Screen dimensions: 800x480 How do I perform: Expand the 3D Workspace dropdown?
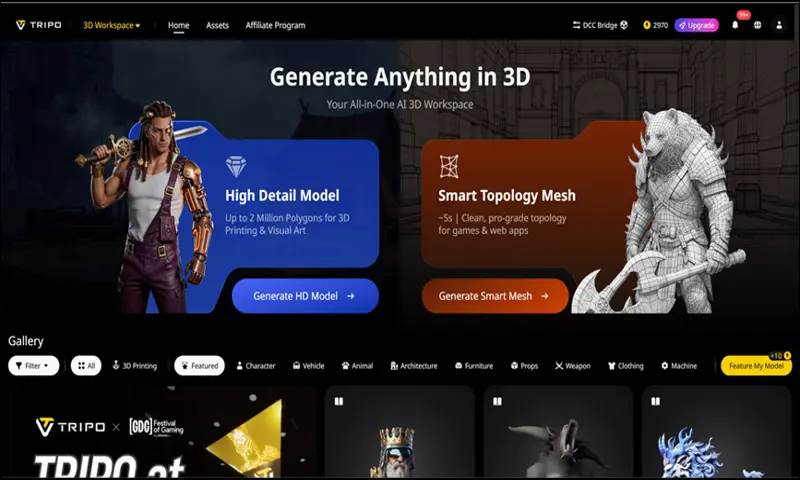(111, 25)
